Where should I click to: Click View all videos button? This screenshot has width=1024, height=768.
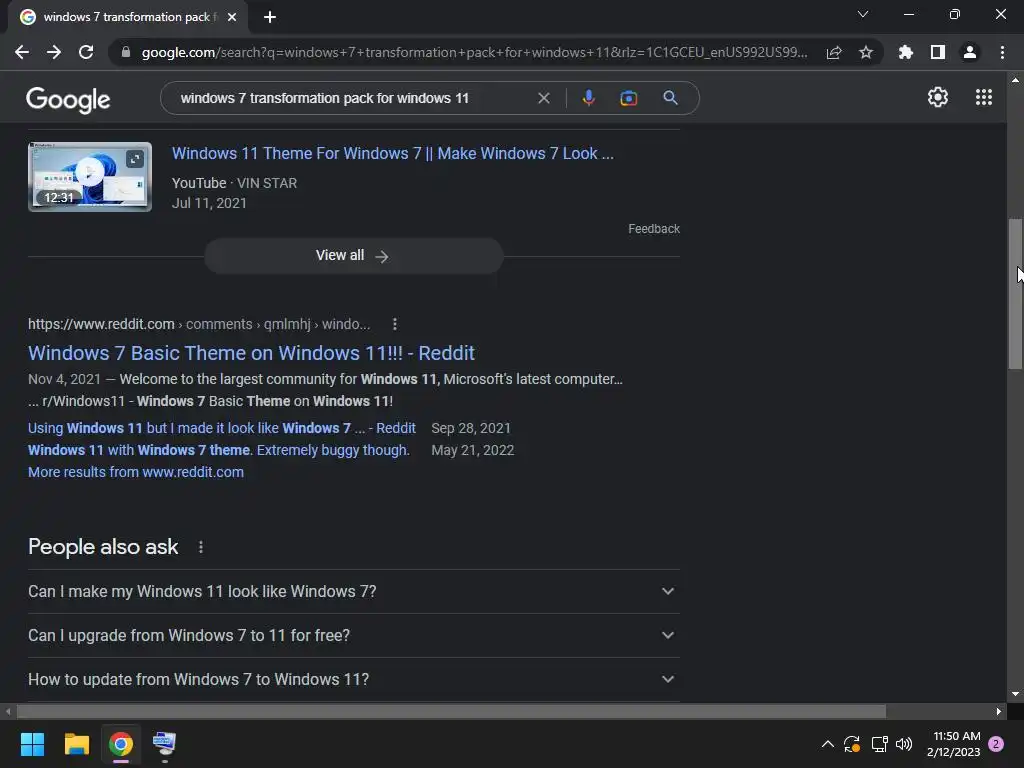[x=353, y=255]
